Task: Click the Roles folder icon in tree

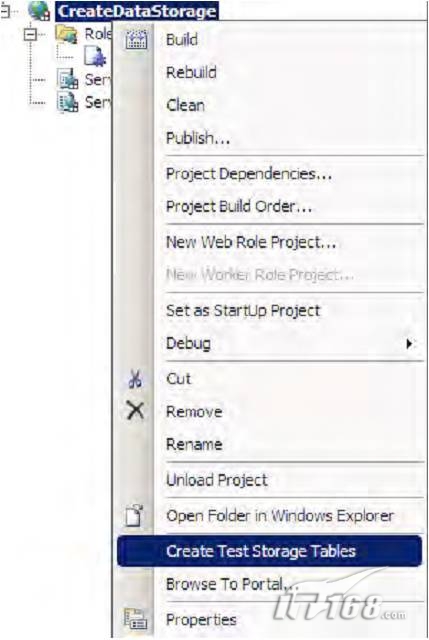Action: tap(66, 33)
